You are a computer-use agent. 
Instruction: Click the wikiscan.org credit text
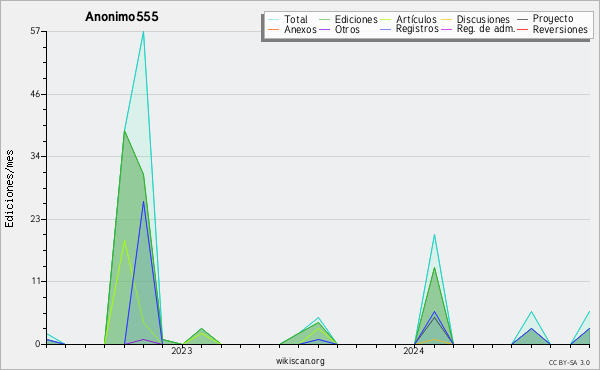pos(300,361)
